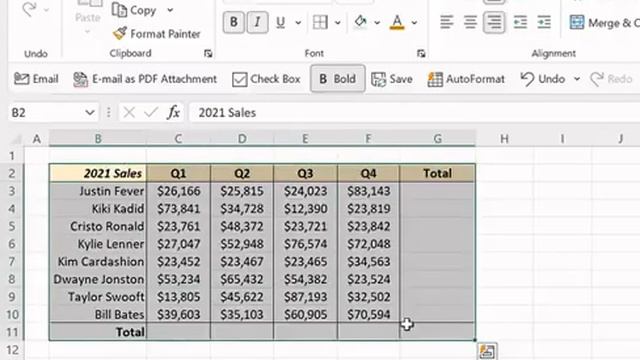Click Email in Quick Access Toolbar
Screen dimensions: 640x360
click(36, 79)
